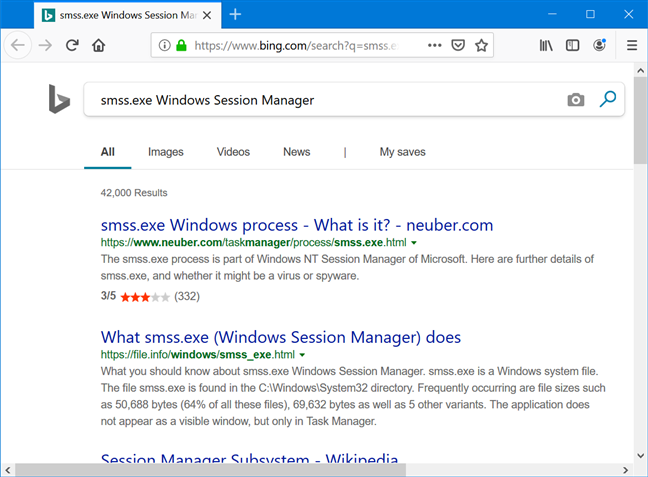Viewport: 648px width, 477px height.
Task: Click the vertical scrollbar down arrow
Action: [x=641, y=456]
